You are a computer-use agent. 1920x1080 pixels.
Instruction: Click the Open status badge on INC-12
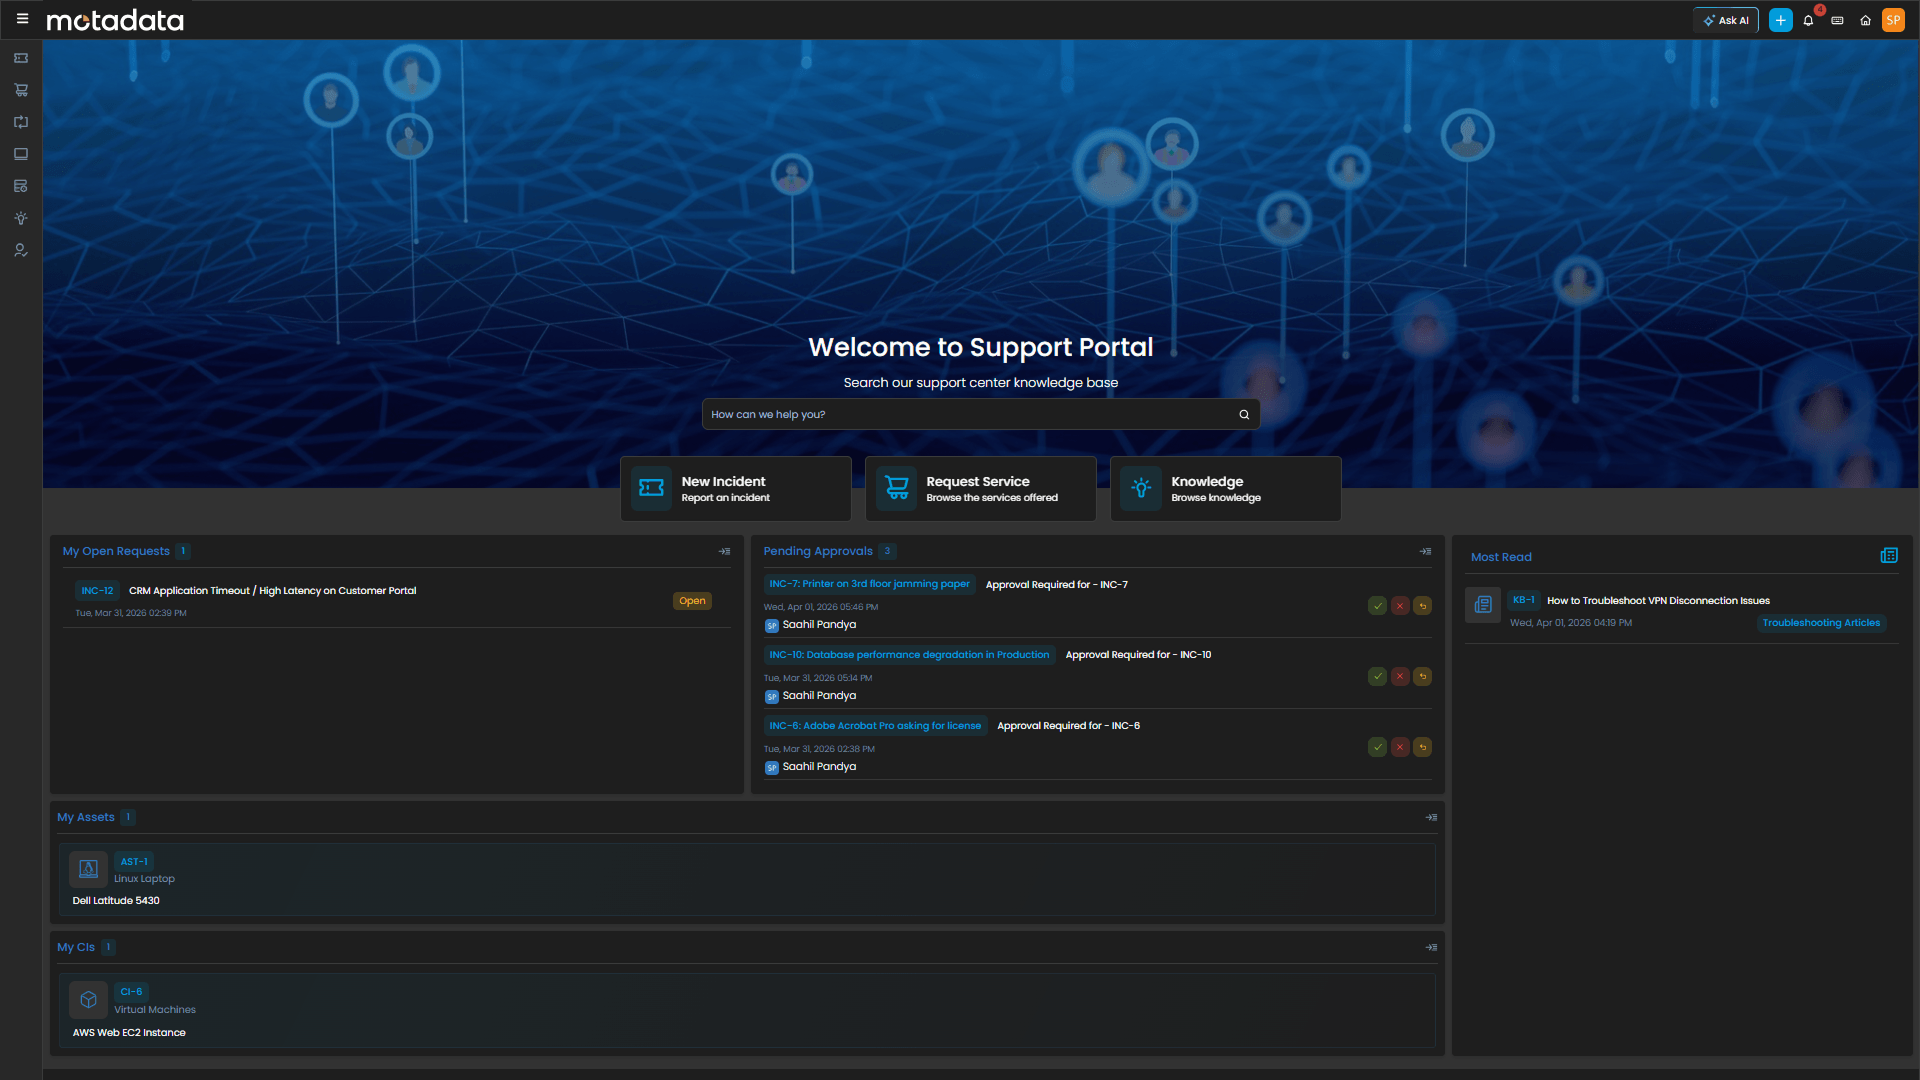pos(692,600)
